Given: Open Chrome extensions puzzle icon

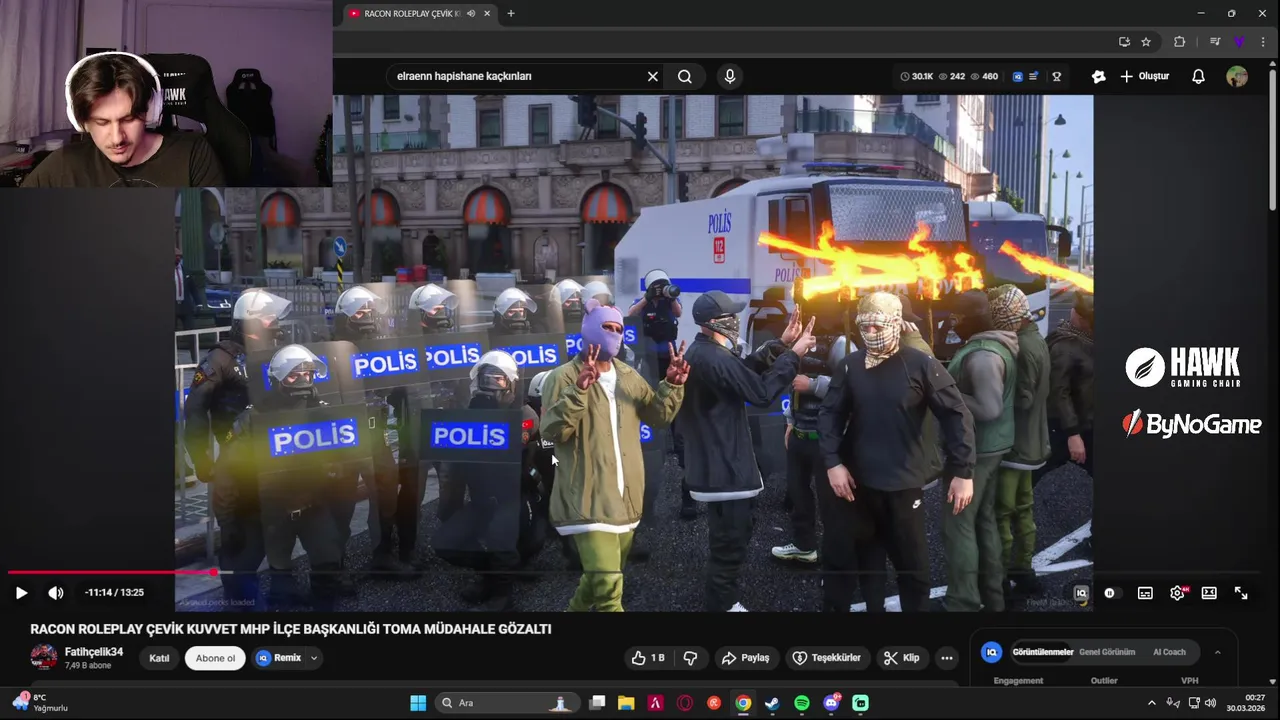Looking at the screenshot, I should 1179,41.
